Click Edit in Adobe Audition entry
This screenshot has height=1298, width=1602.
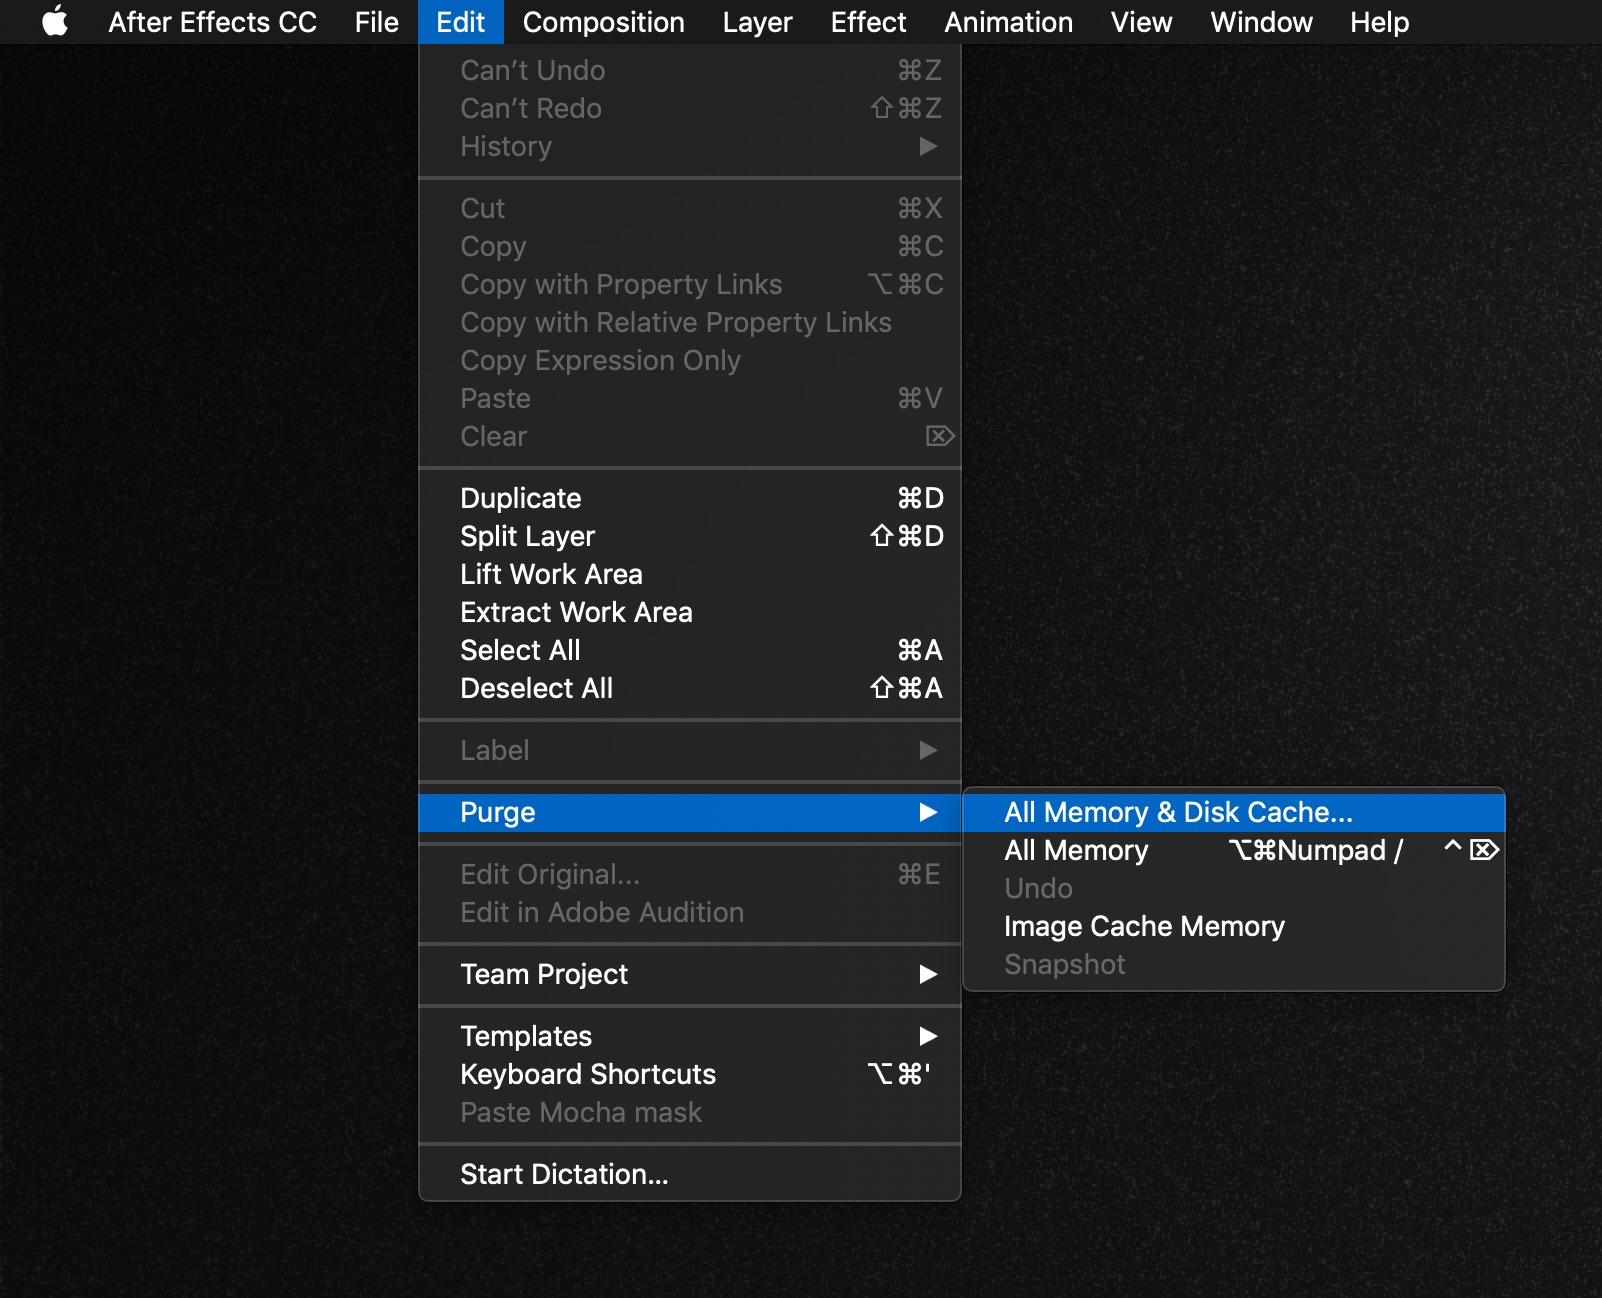[690, 912]
